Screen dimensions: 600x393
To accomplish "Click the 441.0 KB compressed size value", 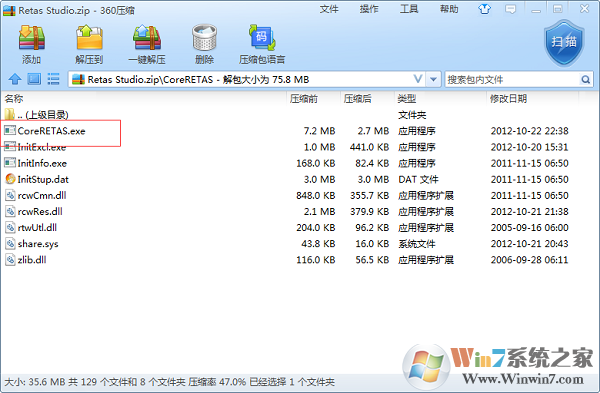I will (369, 147).
